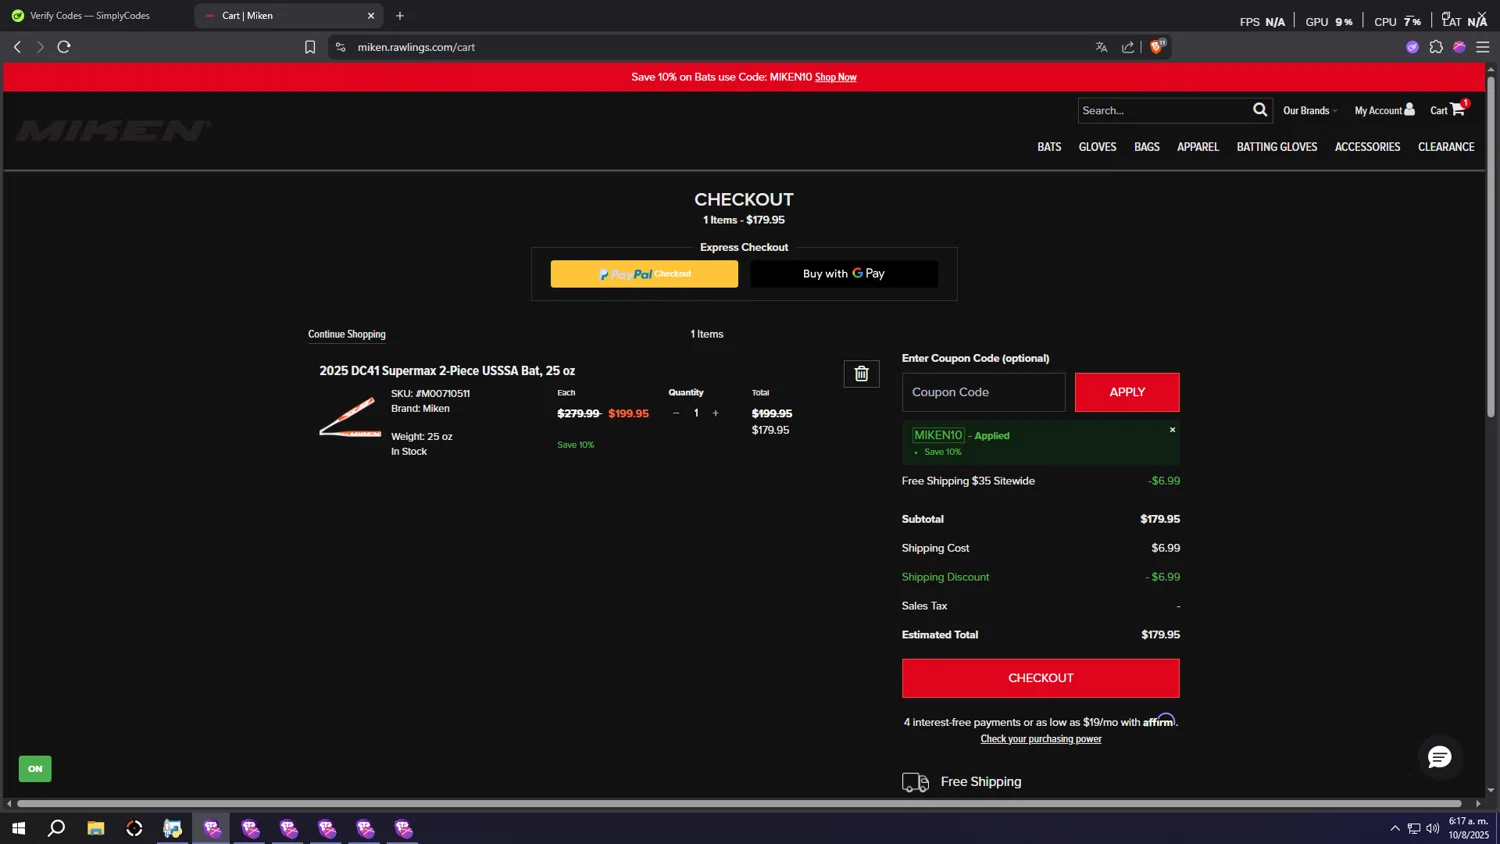Open browser extensions puzzle icon

coord(1436,47)
